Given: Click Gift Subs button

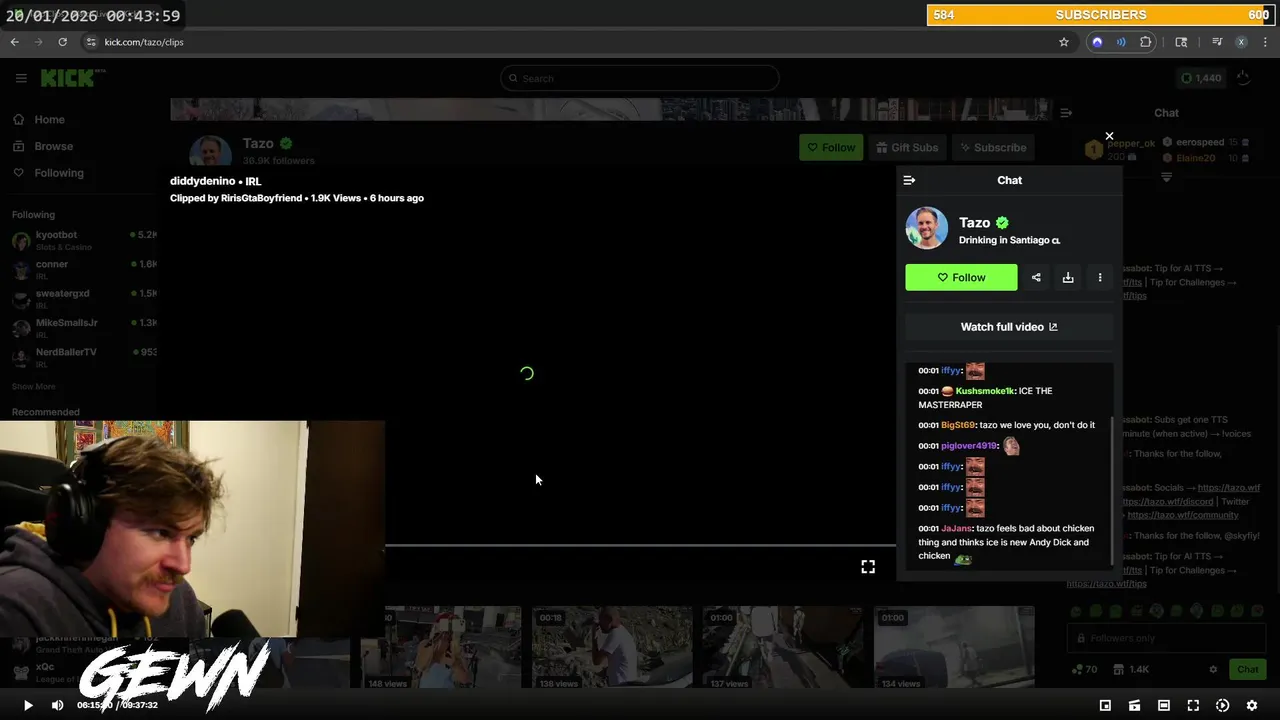Looking at the screenshot, I should tap(907, 147).
